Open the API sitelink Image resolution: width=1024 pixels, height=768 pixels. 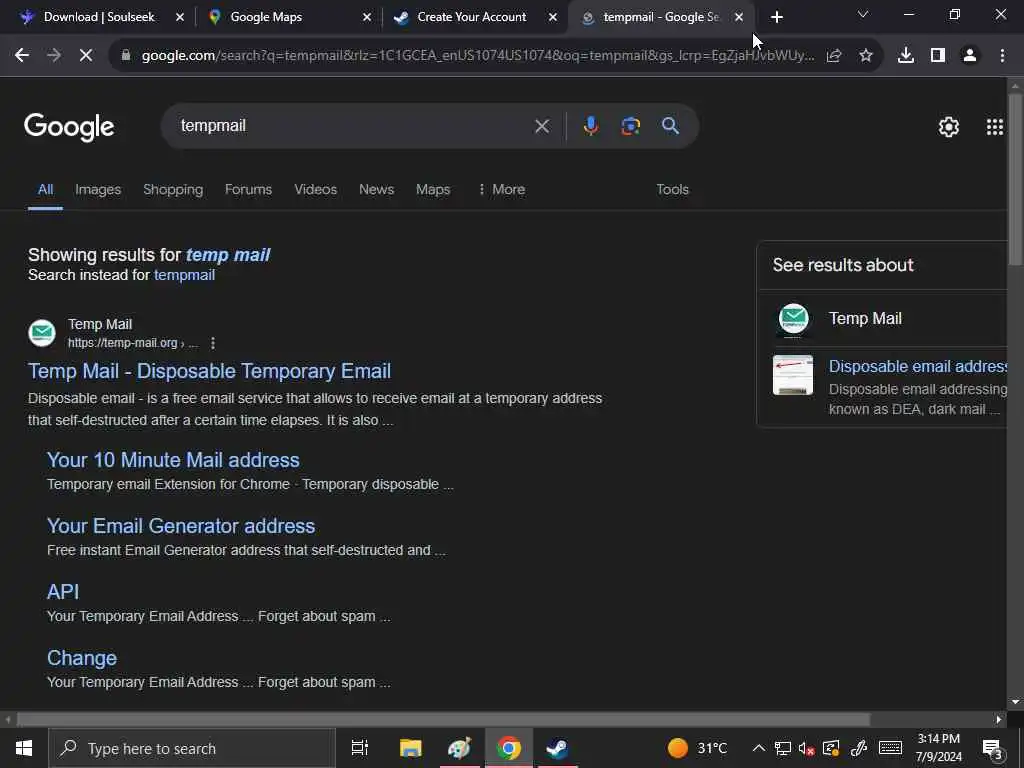pos(63,592)
